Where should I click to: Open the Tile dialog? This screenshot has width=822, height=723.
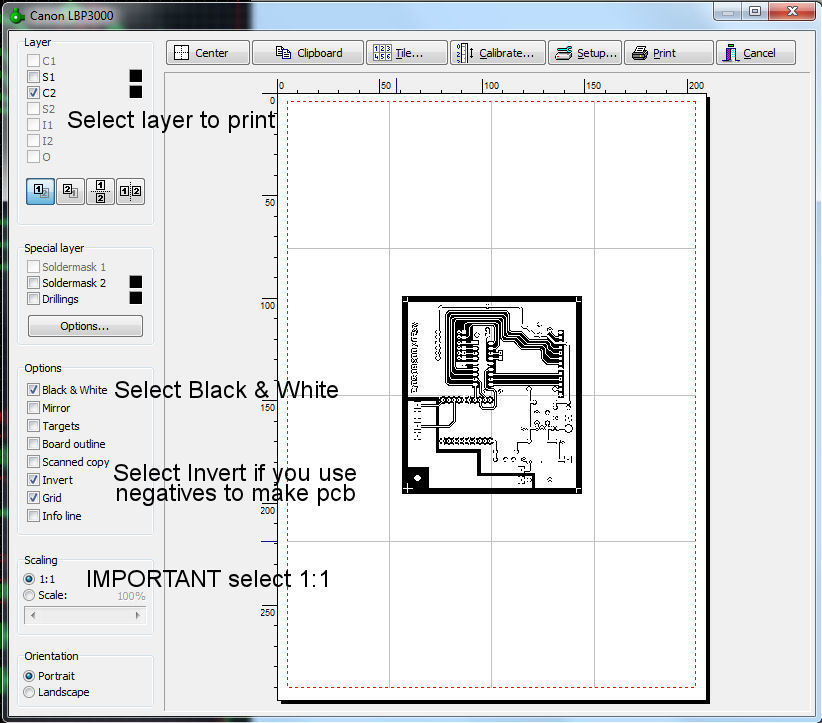click(x=407, y=53)
